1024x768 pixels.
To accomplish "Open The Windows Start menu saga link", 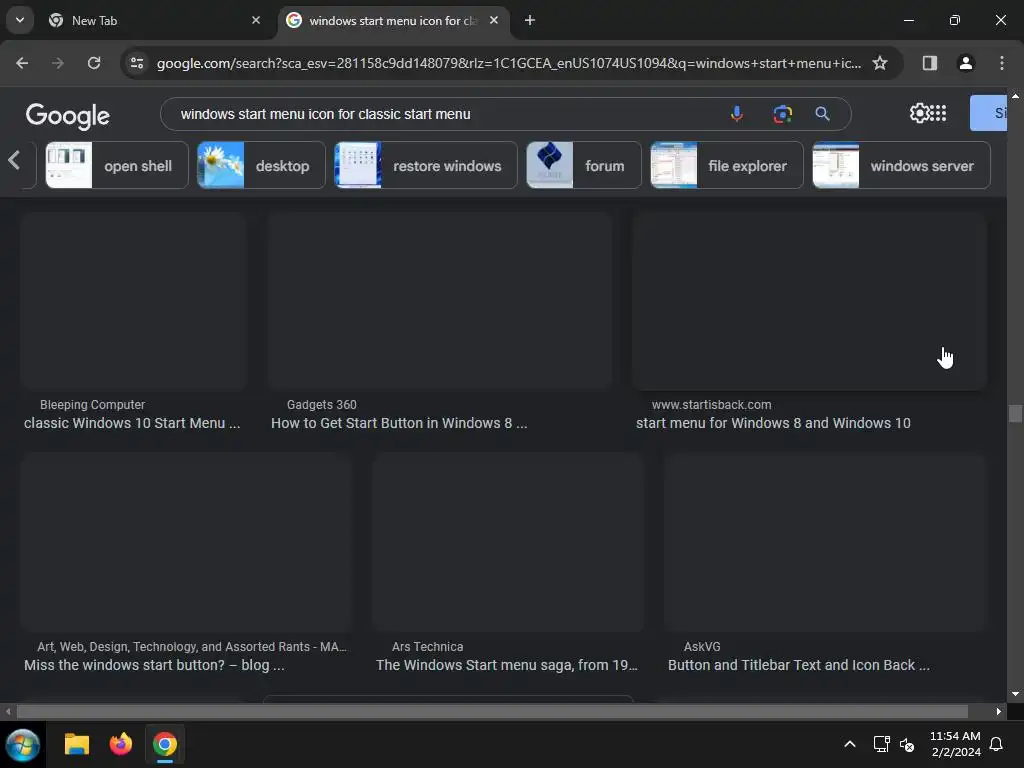I will [507, 665].
